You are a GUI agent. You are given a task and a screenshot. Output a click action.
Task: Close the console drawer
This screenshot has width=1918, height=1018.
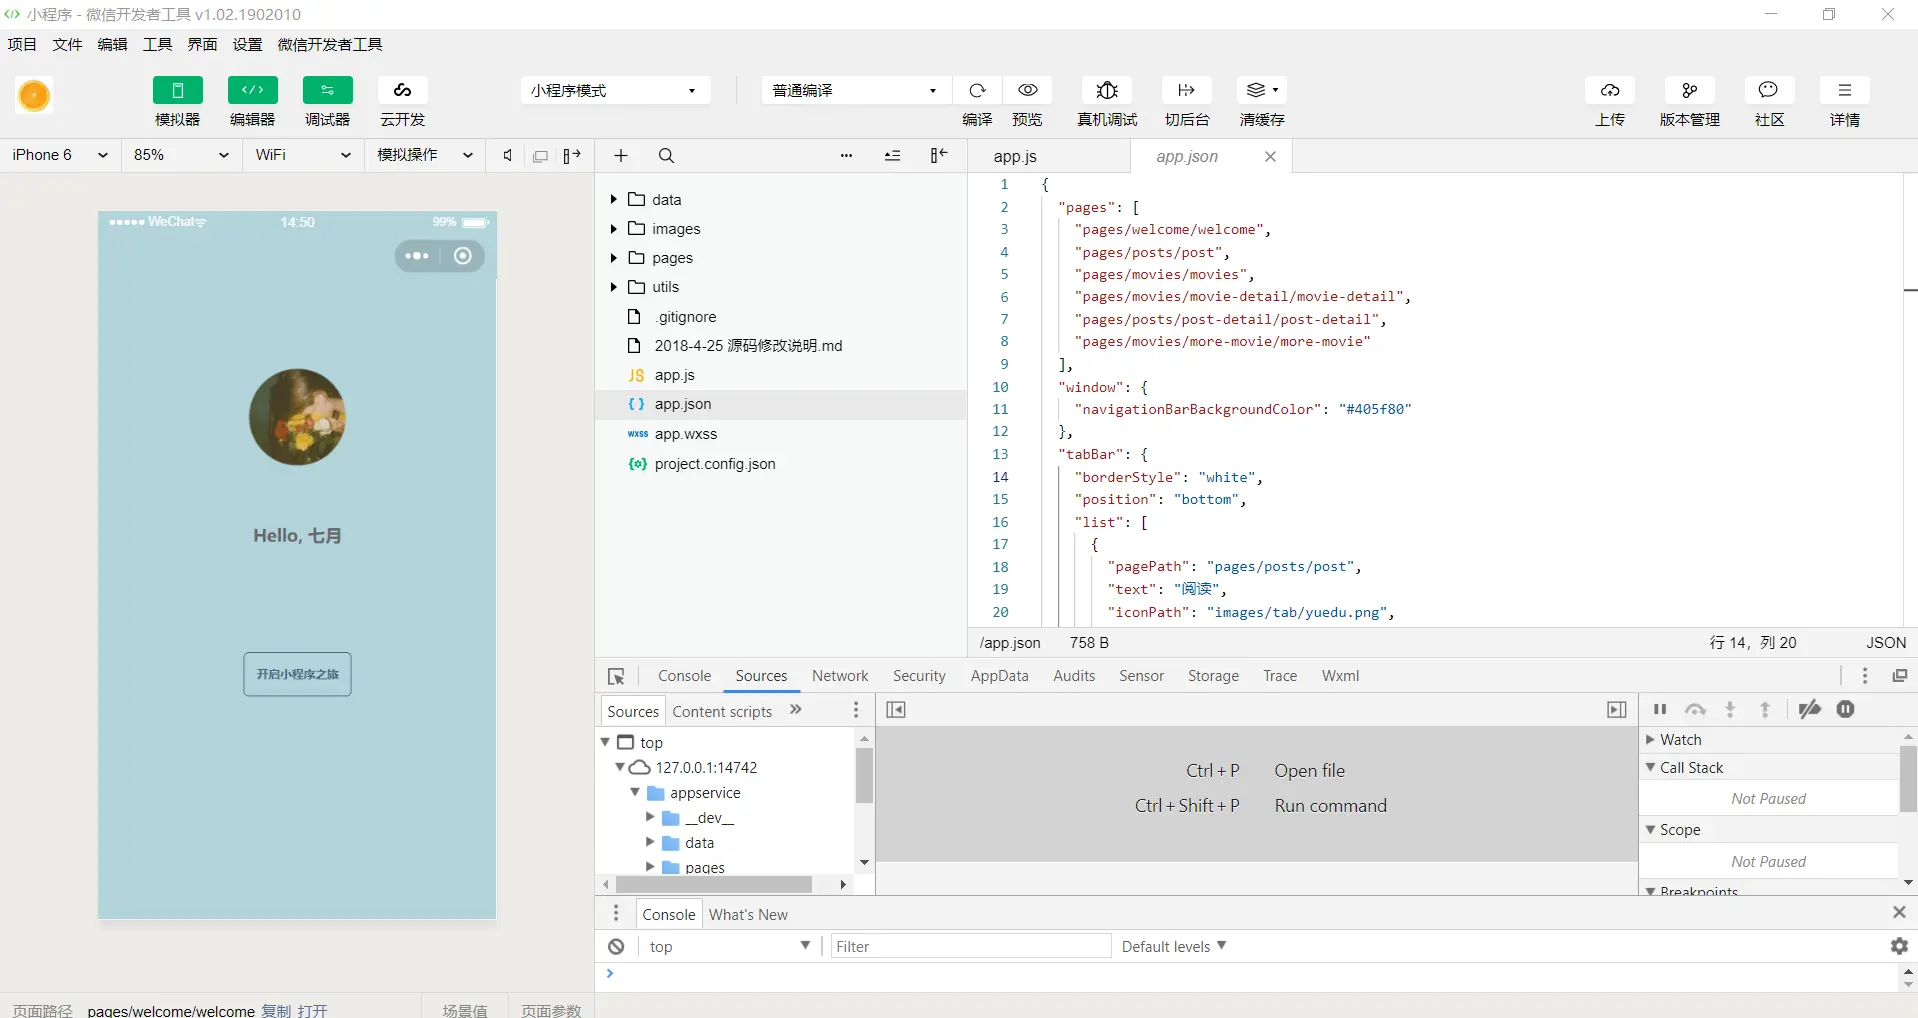1899,912
